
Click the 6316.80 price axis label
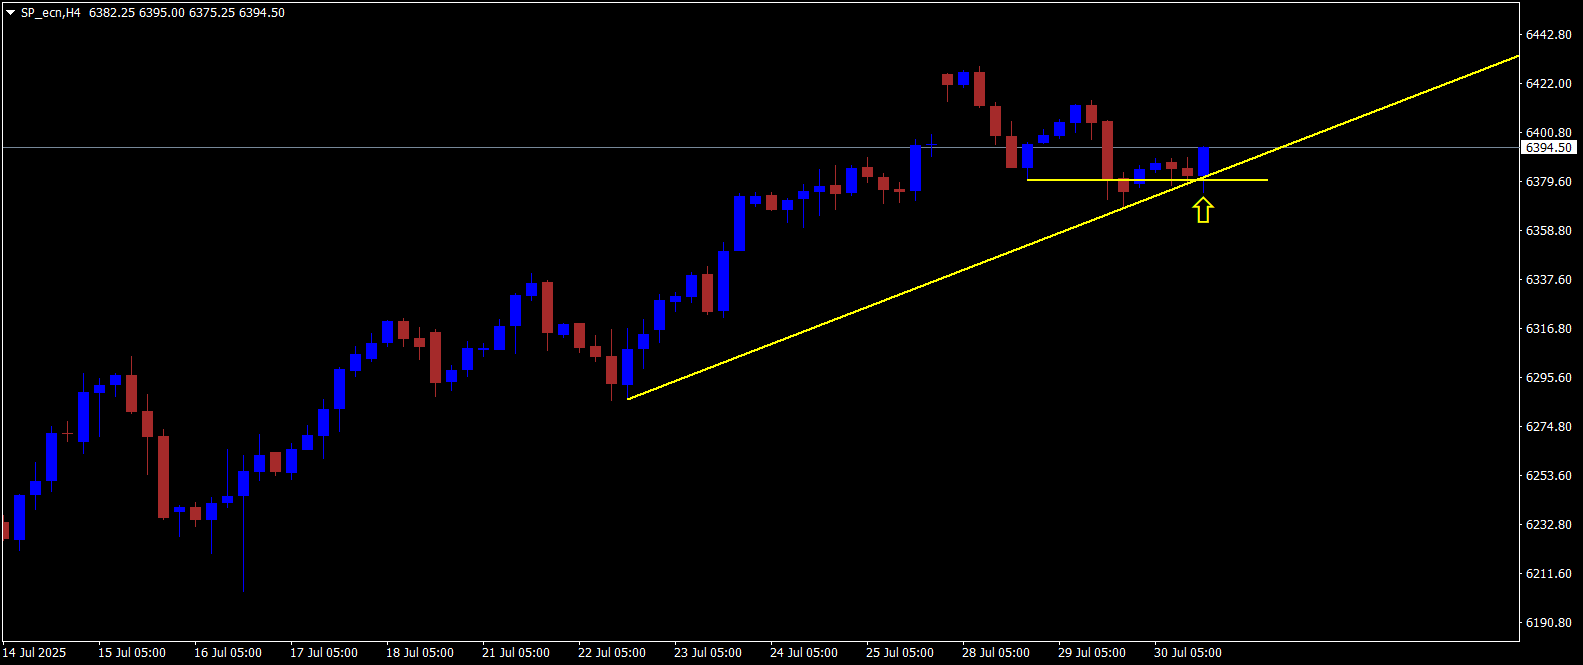point(1548,329)
